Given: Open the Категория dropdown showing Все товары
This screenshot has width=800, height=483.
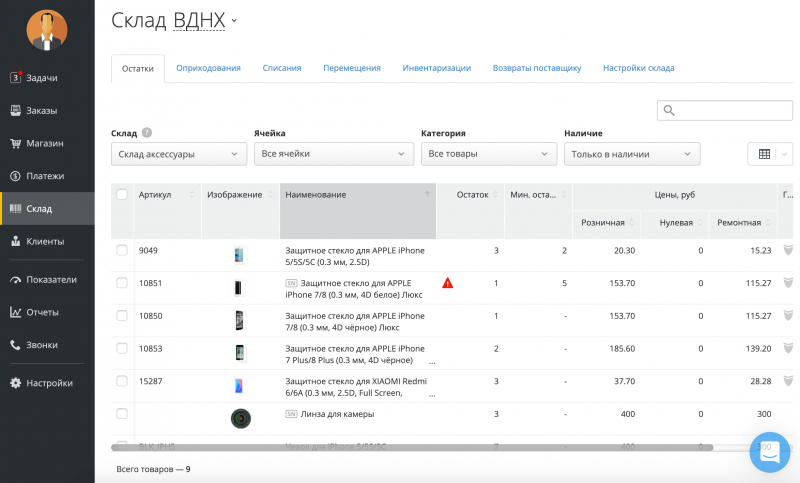Looking at the screenshot, I should 489,154.
